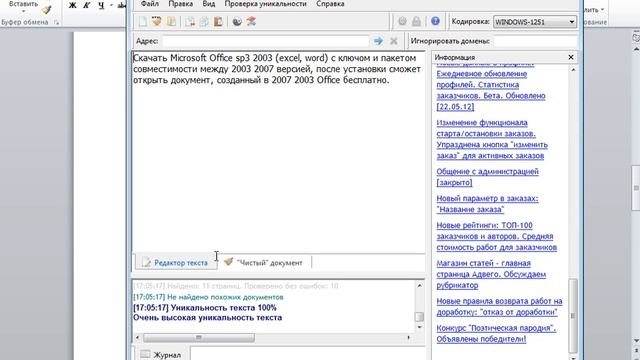Click log line "Уникальность текста 100%"

point(205,307)
